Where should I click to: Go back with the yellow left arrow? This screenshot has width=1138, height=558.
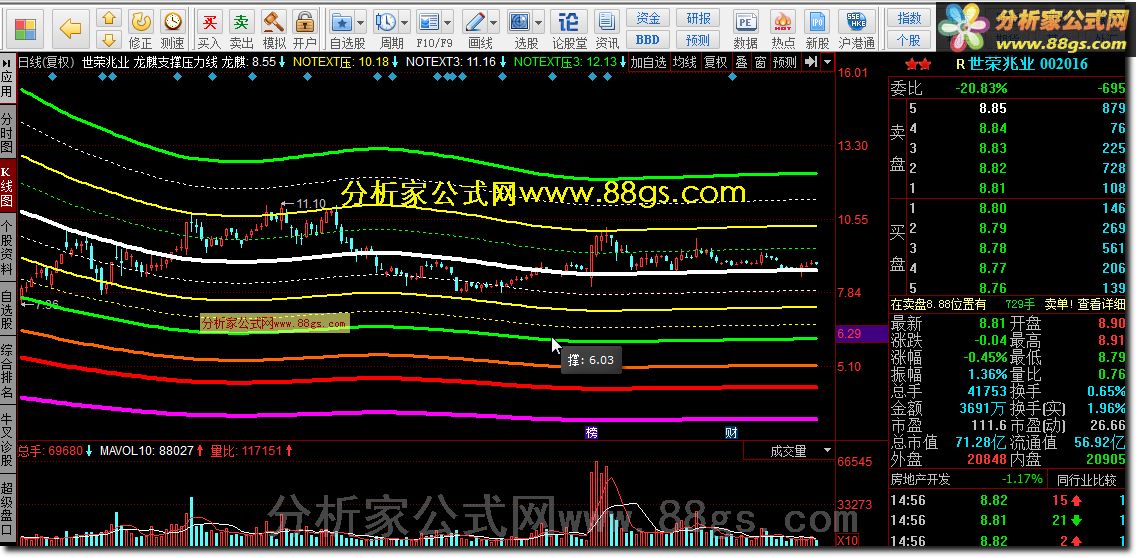pyautogui.click(x=70, y=29)
